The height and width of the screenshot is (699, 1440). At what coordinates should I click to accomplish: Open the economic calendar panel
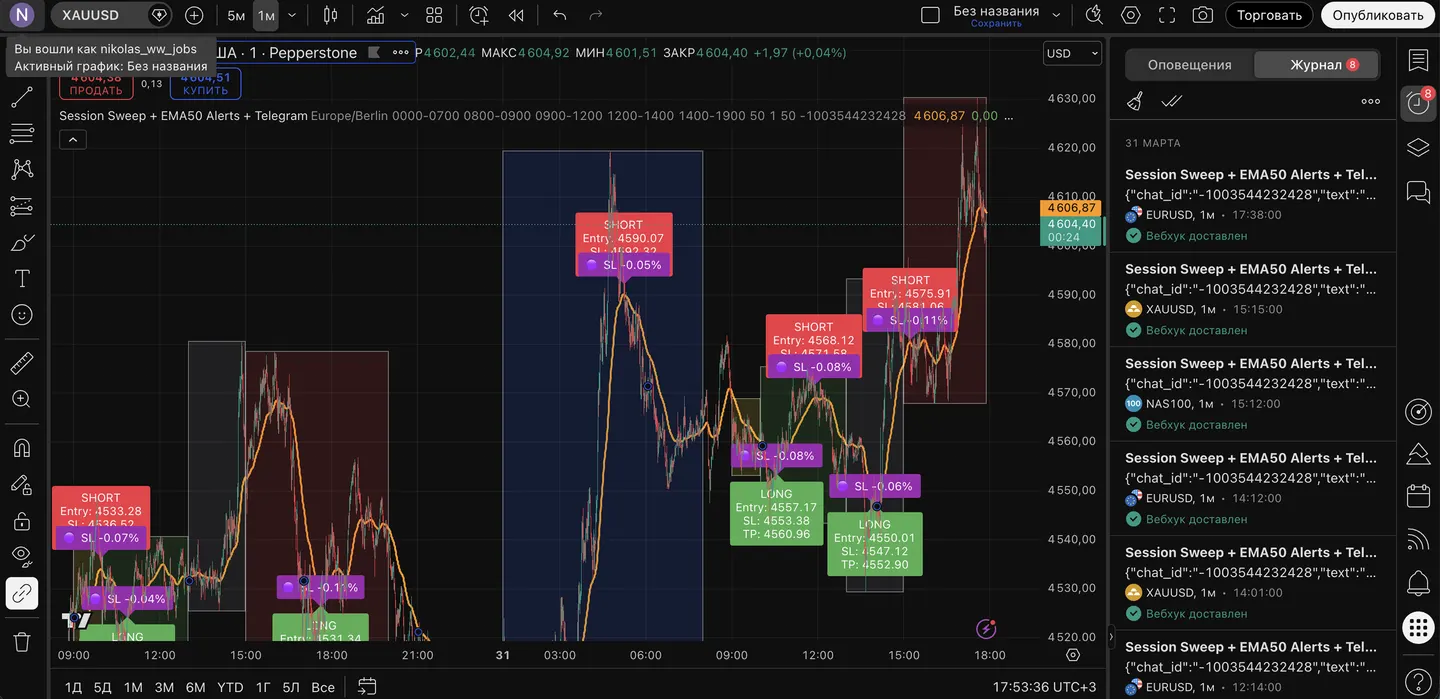pos(1418,496)
